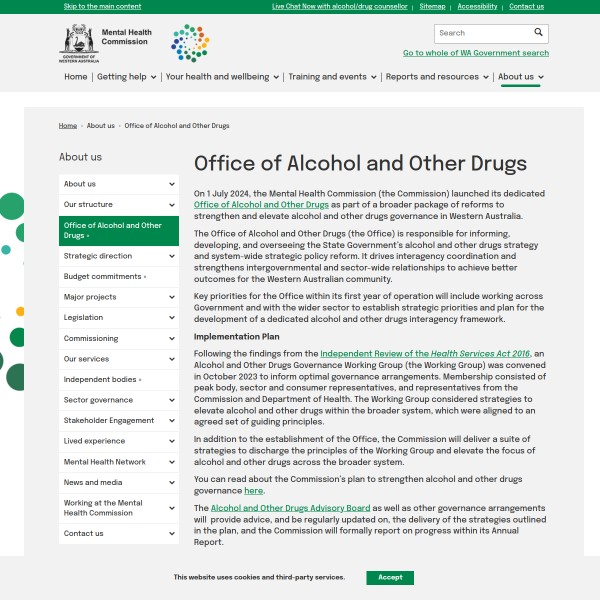Image resolution: width=600 pixels, height=600 pixels.
Task: Accept the cookies notice
Action: 390,577
